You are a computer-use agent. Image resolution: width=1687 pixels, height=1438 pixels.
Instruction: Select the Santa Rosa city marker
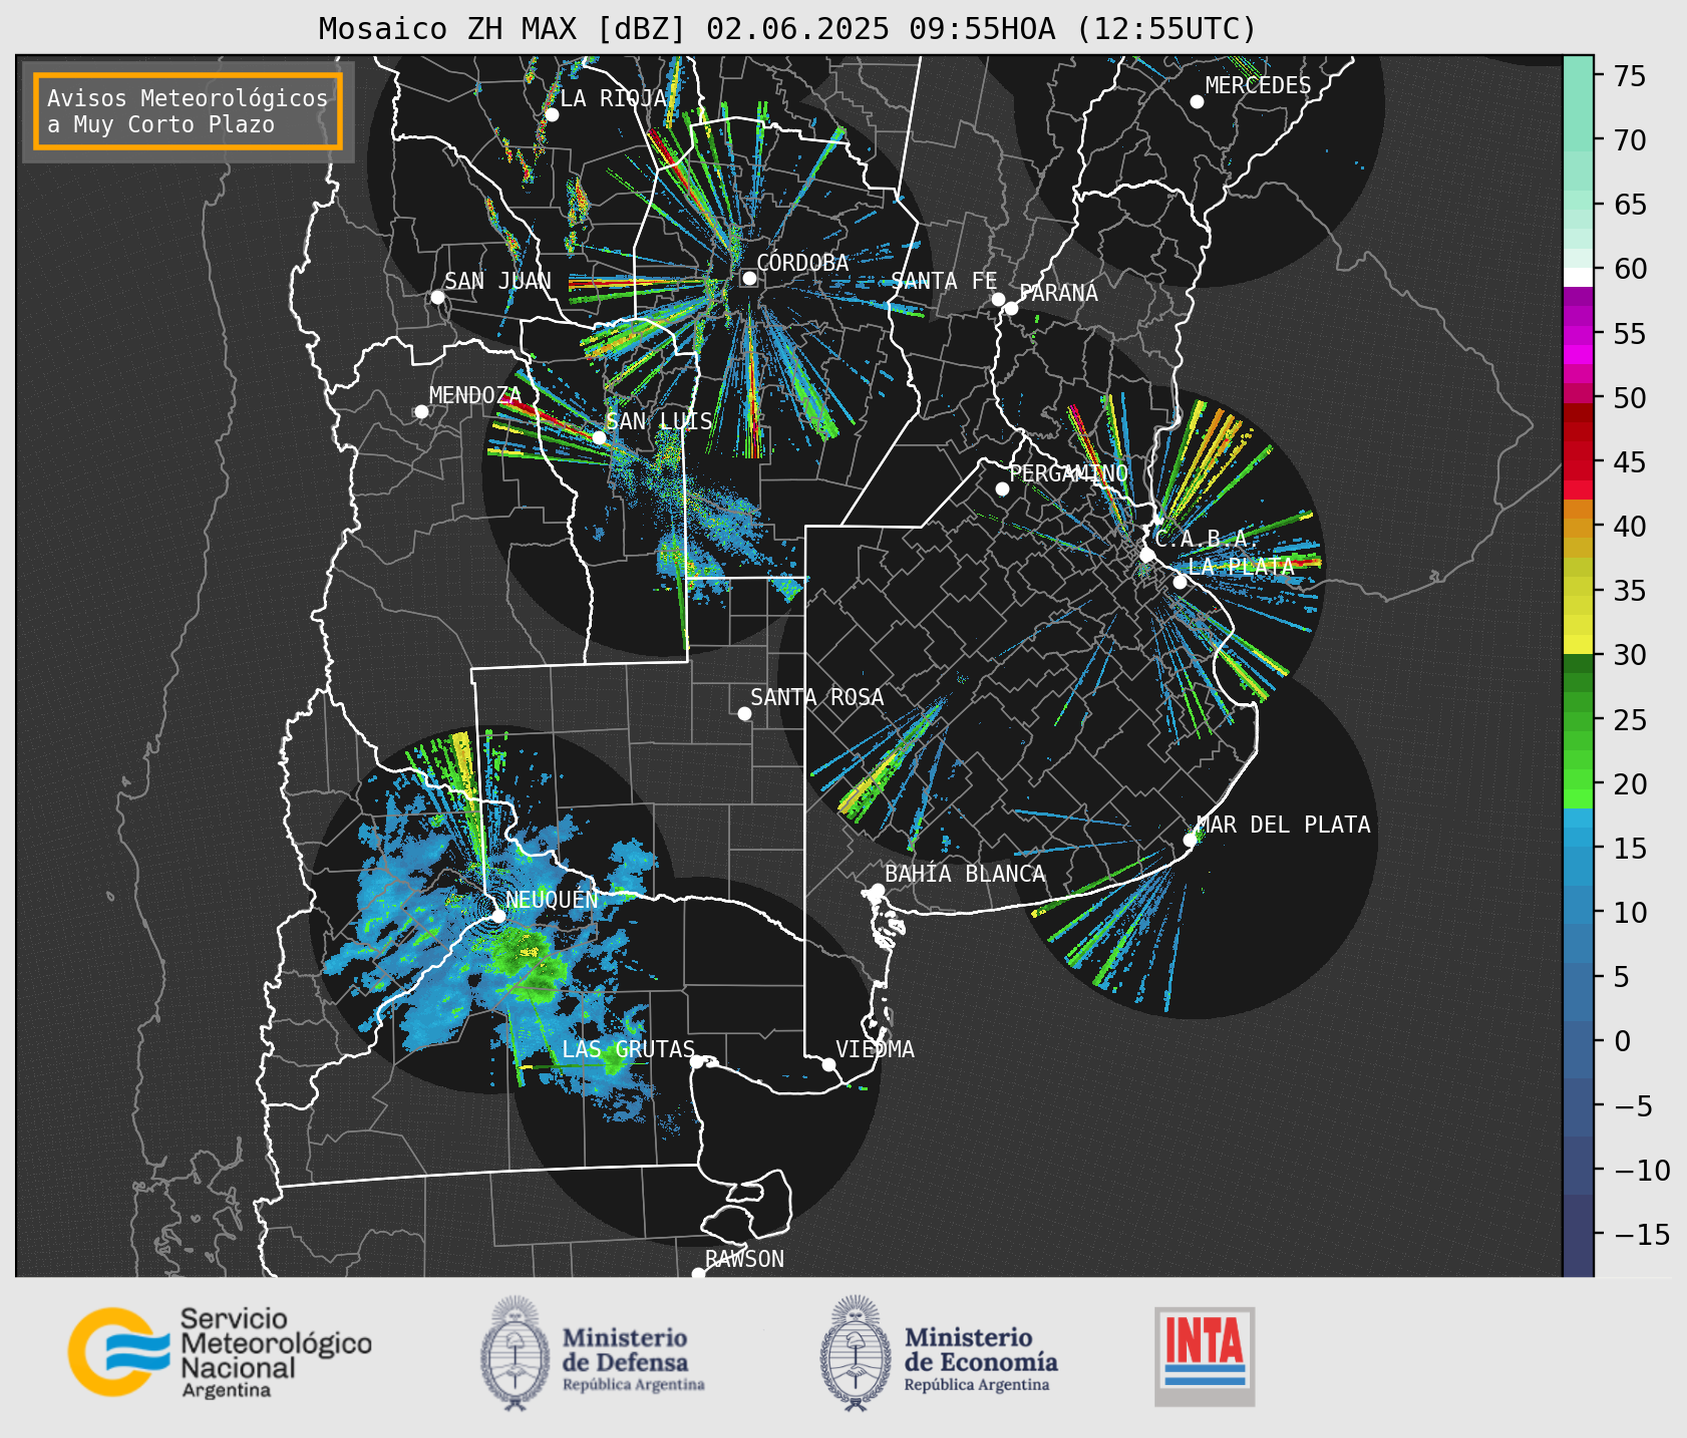[x=744, y=713]
